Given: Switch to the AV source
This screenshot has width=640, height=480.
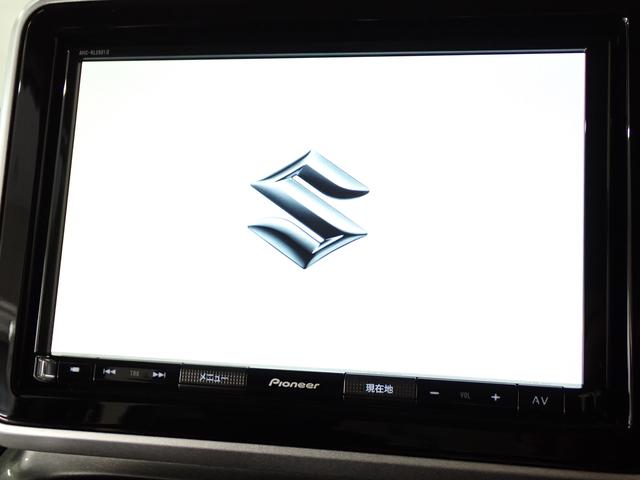Looking at the screenshot, I should (540, 400).
